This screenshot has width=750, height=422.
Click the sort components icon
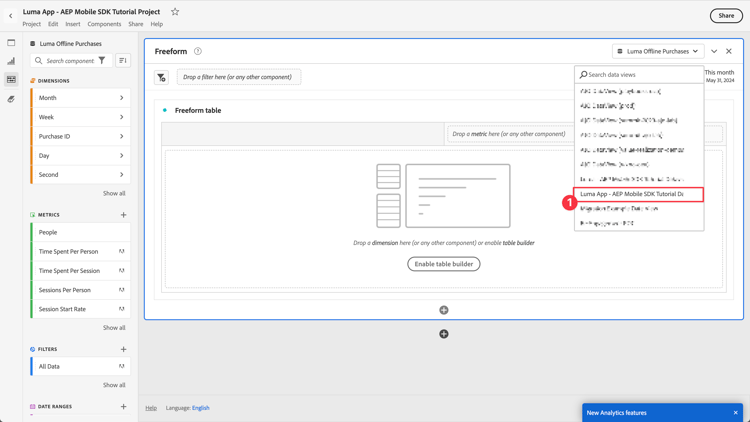[x=123, y=61]
